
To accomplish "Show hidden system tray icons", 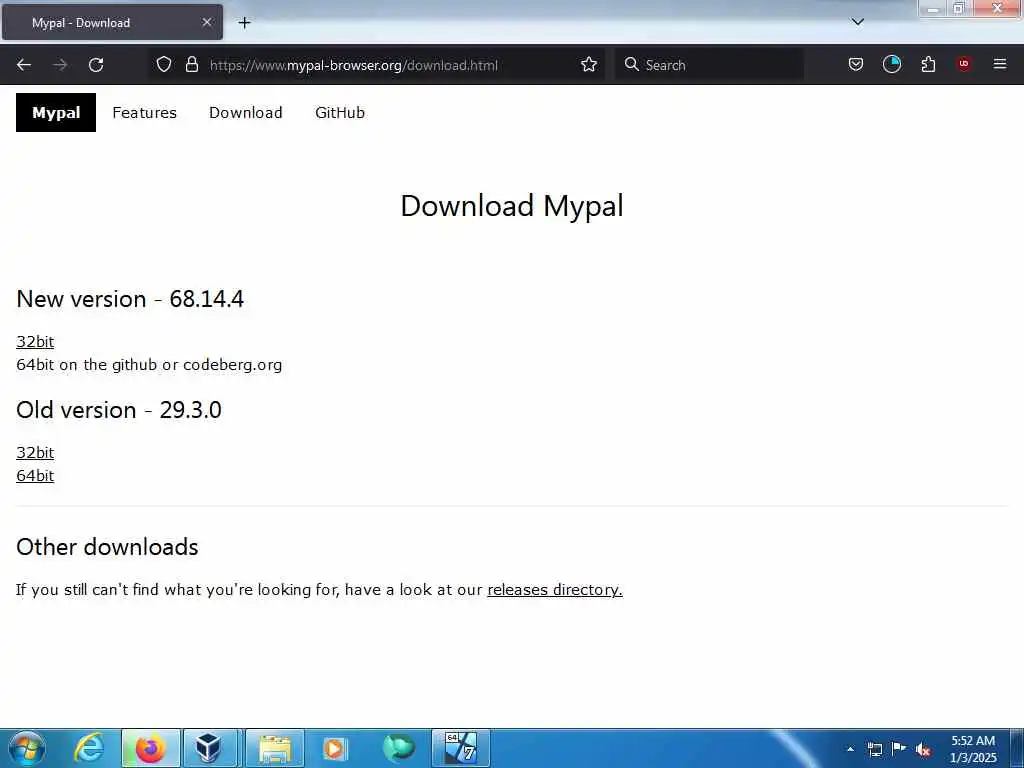I will point(850,749).
